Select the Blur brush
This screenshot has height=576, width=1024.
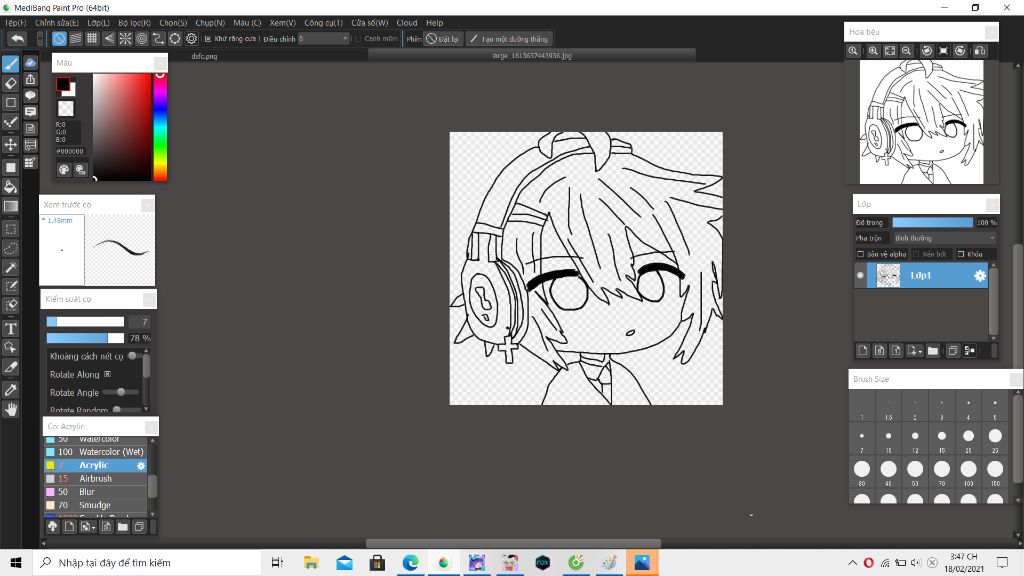point(95,492)
